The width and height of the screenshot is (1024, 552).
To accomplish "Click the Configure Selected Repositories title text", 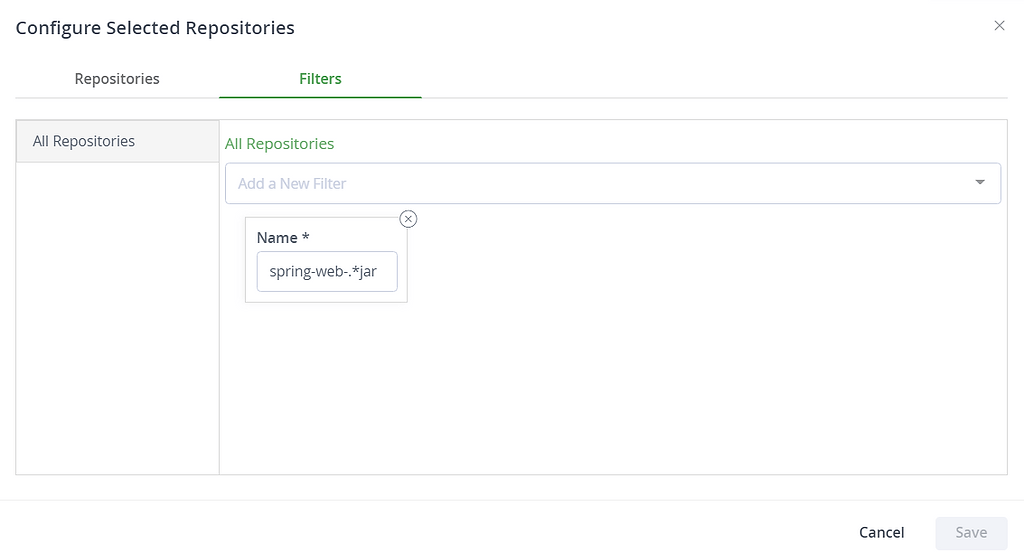I will click(155, 28).
